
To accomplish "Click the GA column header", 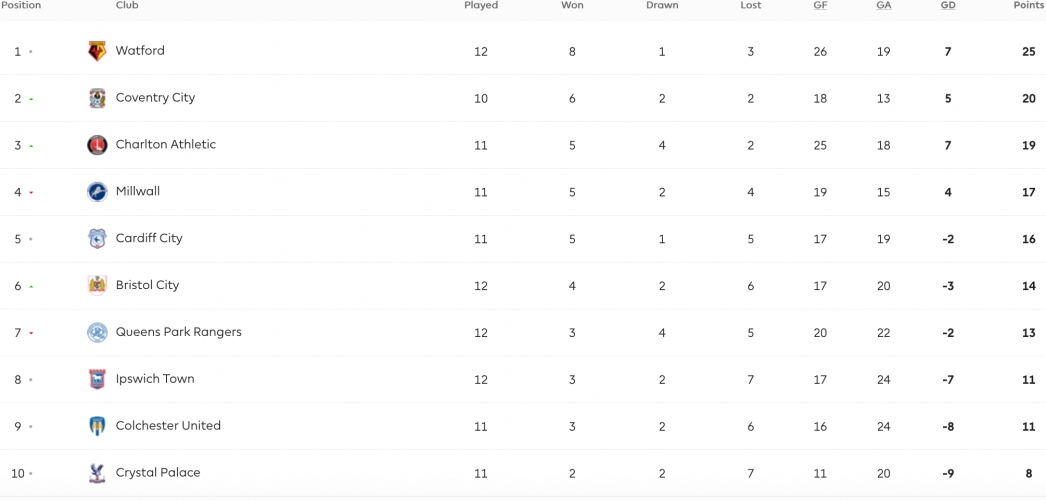I will (883, 6).
